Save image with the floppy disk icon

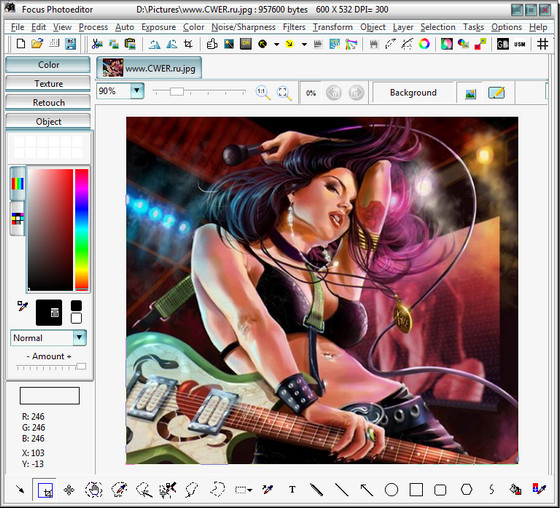click(70, 44)
